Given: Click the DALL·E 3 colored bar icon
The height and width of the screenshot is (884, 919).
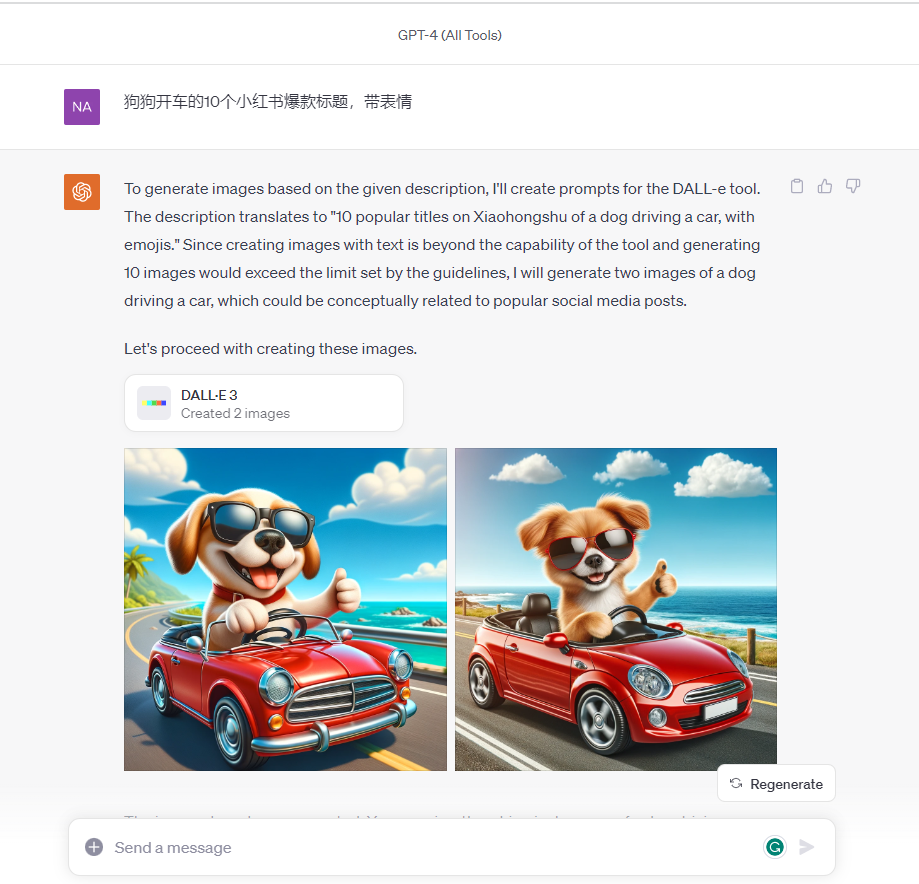Looking at the screenshot, I should pyautogui.click(x=154, y=403).
